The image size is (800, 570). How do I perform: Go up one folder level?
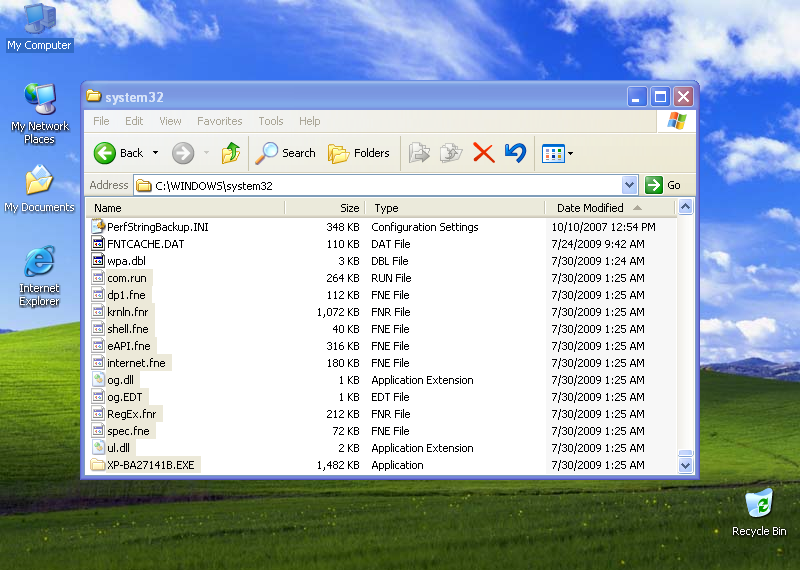(x=231, y=153)
